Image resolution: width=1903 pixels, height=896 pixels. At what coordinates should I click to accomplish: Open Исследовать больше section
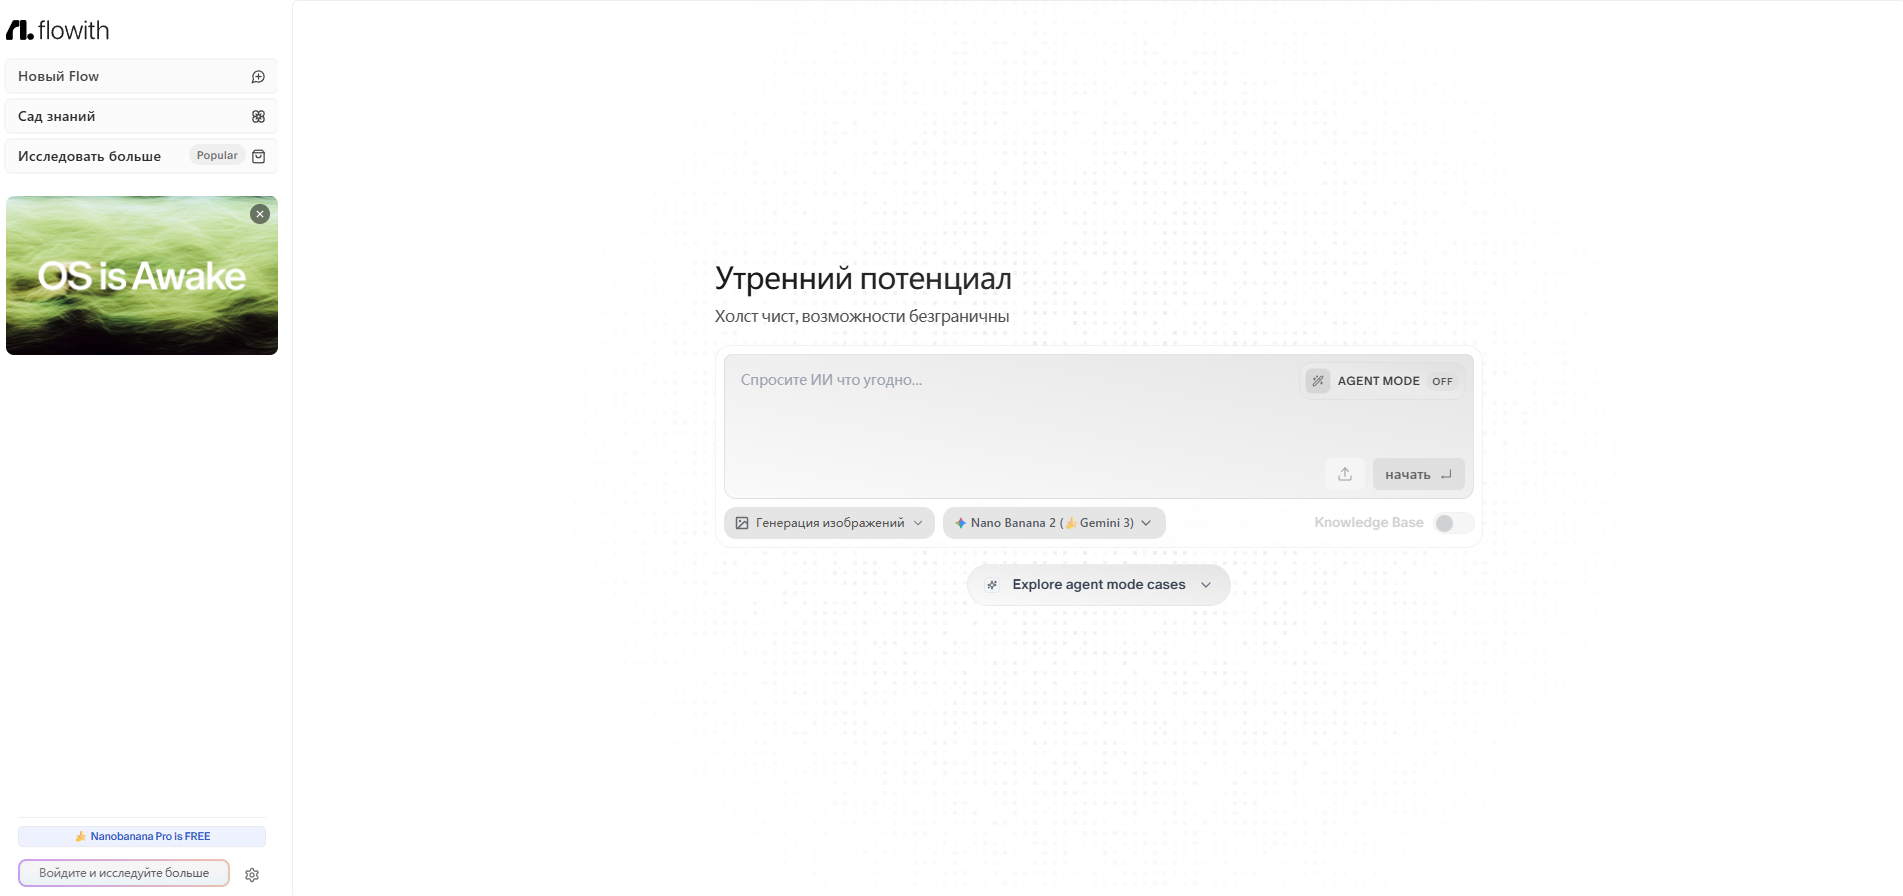141,156
